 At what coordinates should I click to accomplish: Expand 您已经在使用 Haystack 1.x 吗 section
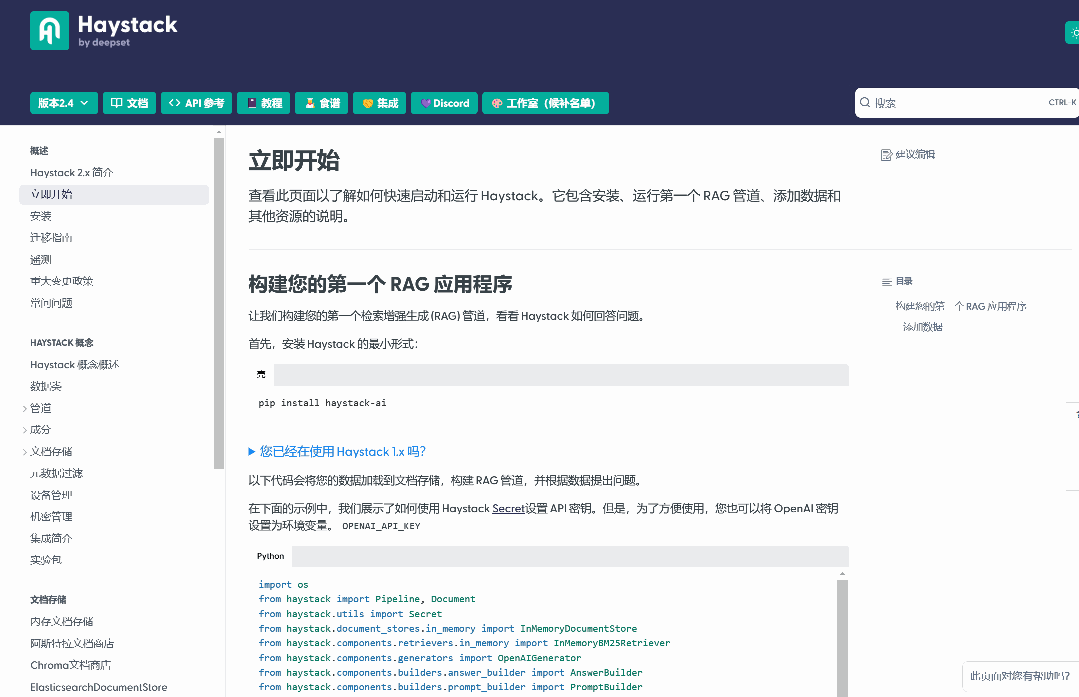click(337, 451)
